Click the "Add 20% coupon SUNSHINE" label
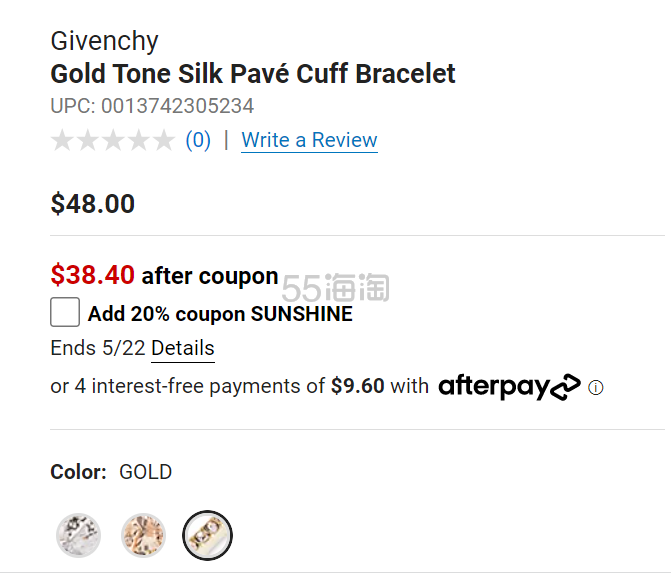The width and height of the screenshot is (671, 576). (x=220, y=314)
